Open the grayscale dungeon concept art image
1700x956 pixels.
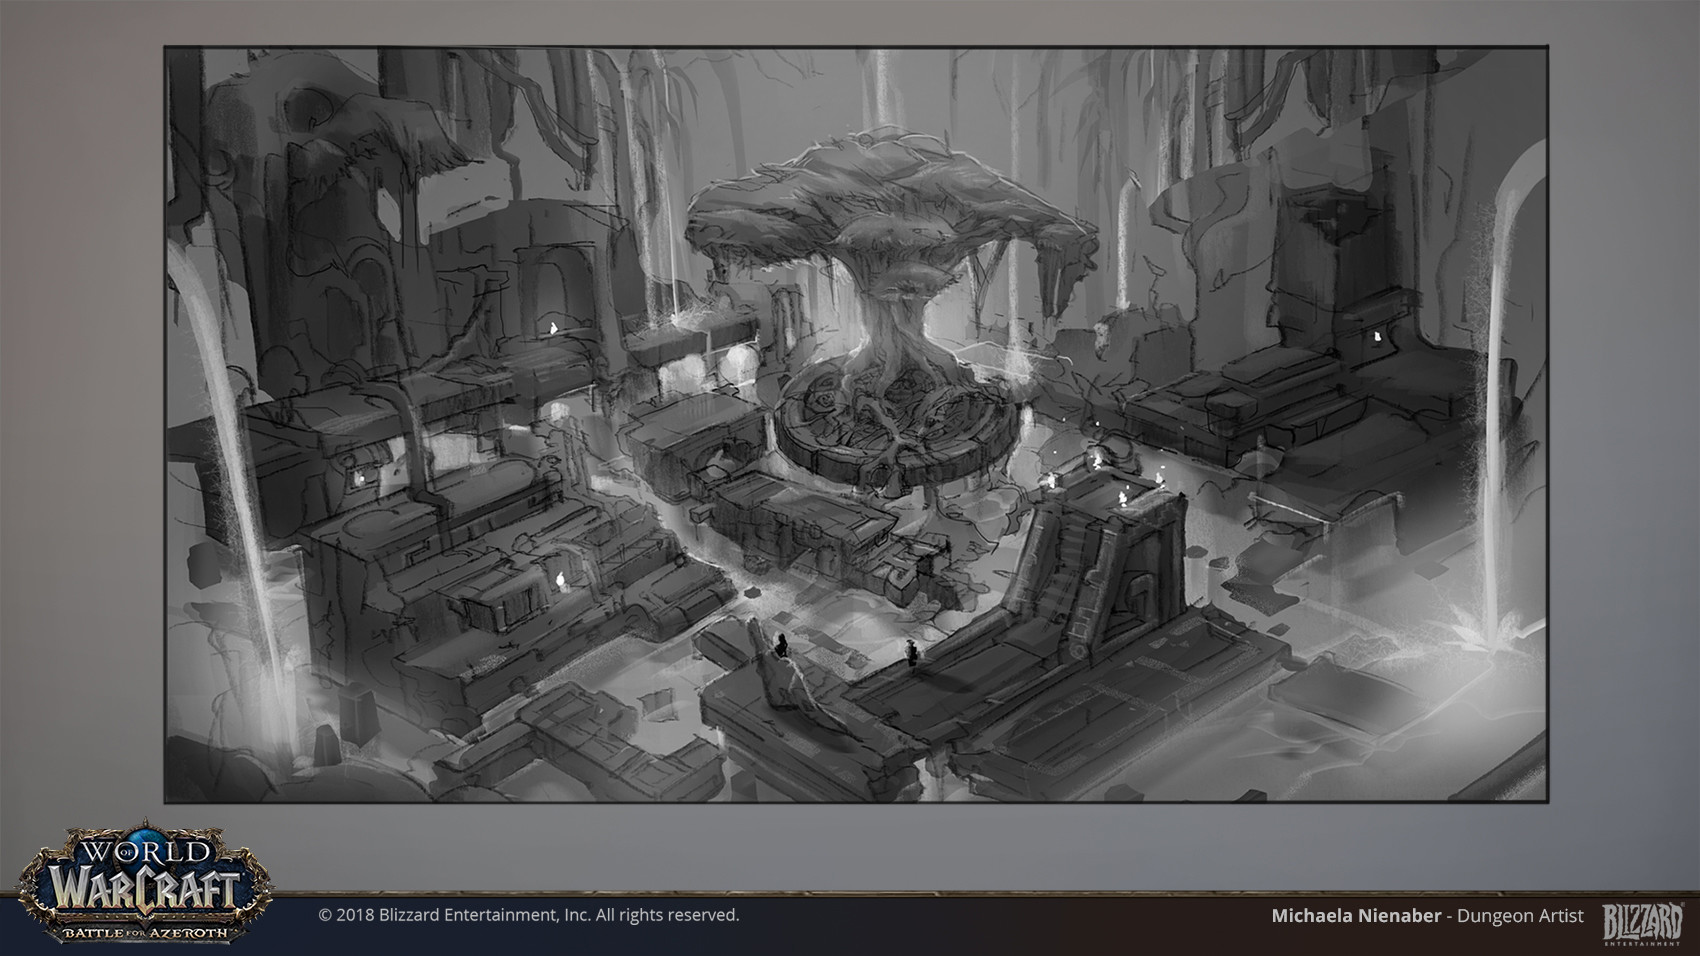point(856,424)
